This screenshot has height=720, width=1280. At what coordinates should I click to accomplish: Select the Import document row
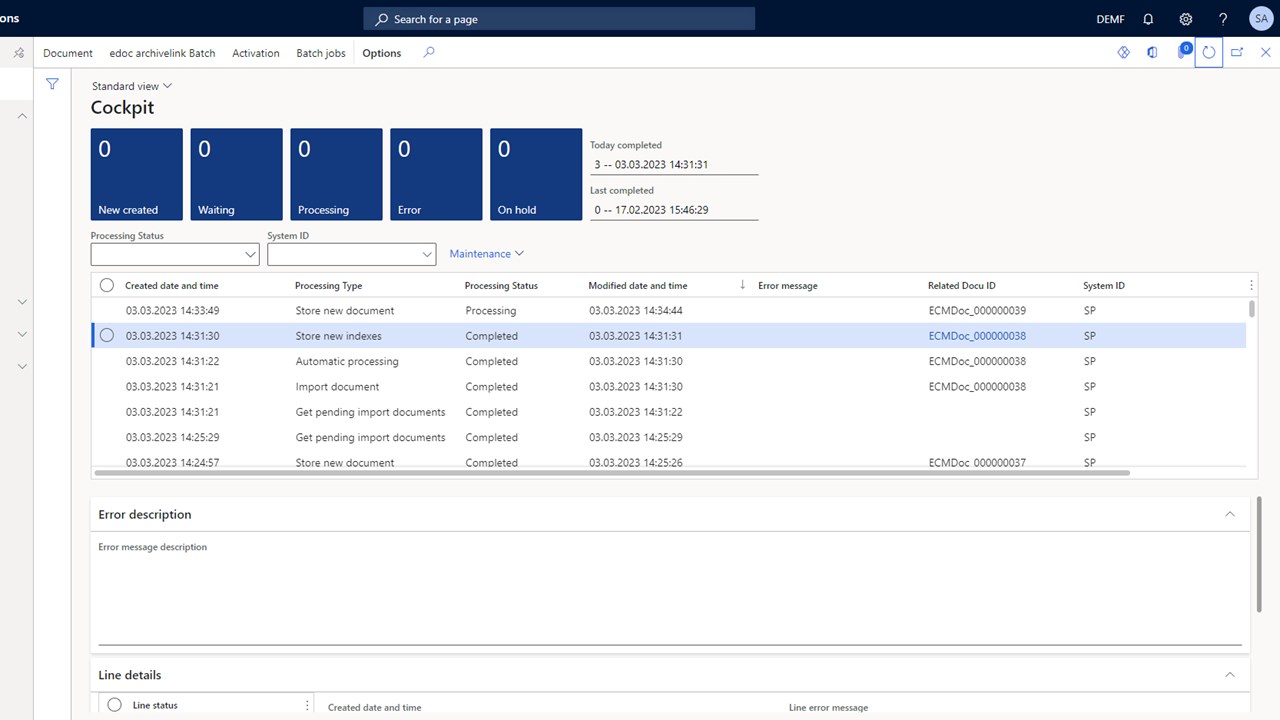669,387
